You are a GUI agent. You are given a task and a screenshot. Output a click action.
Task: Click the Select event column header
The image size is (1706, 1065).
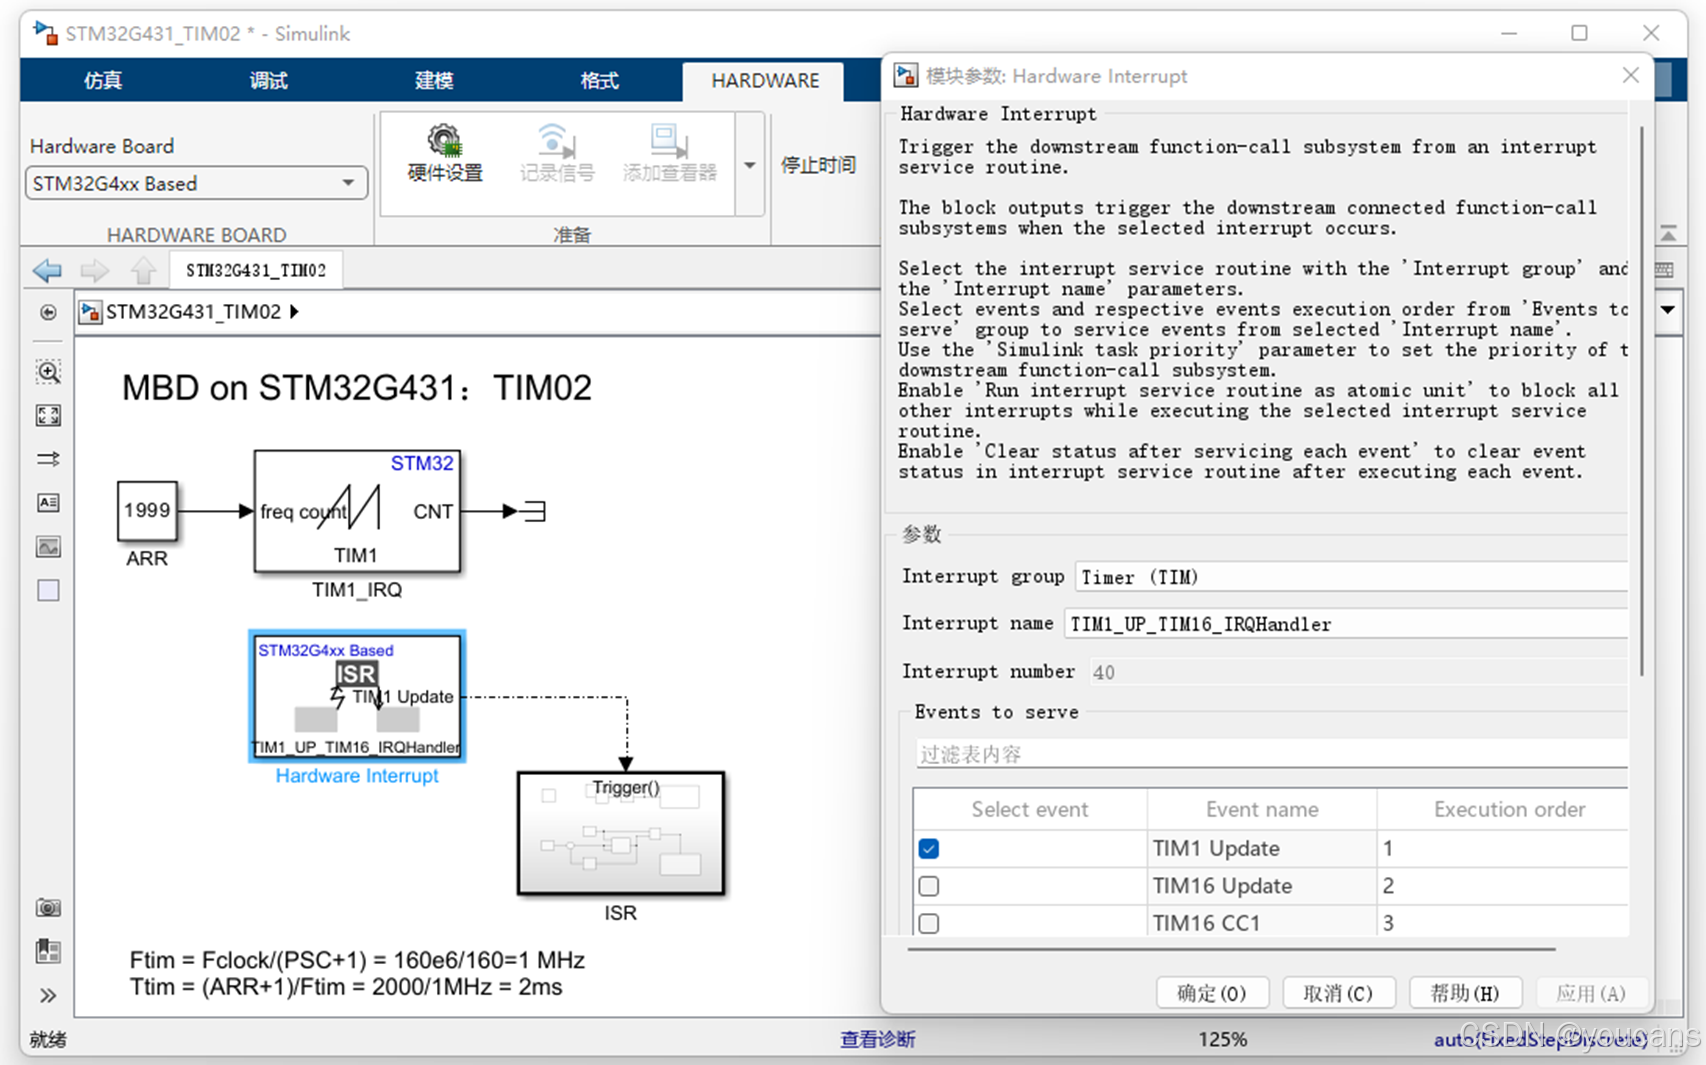click(x=1030, y=810)
